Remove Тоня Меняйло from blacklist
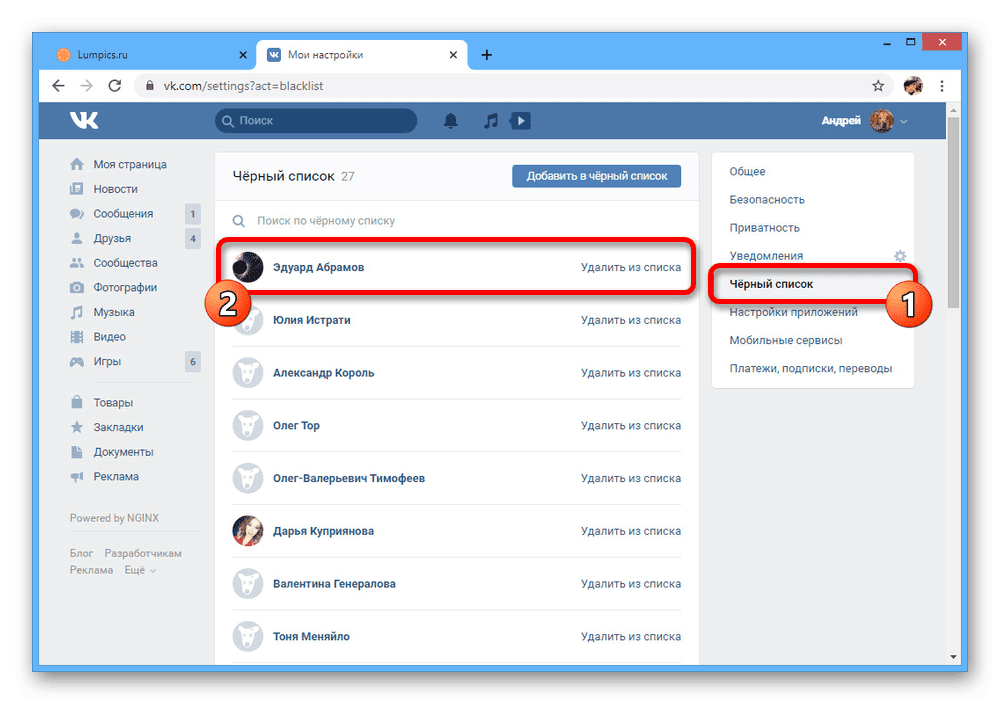 click(x=631, y=636)
